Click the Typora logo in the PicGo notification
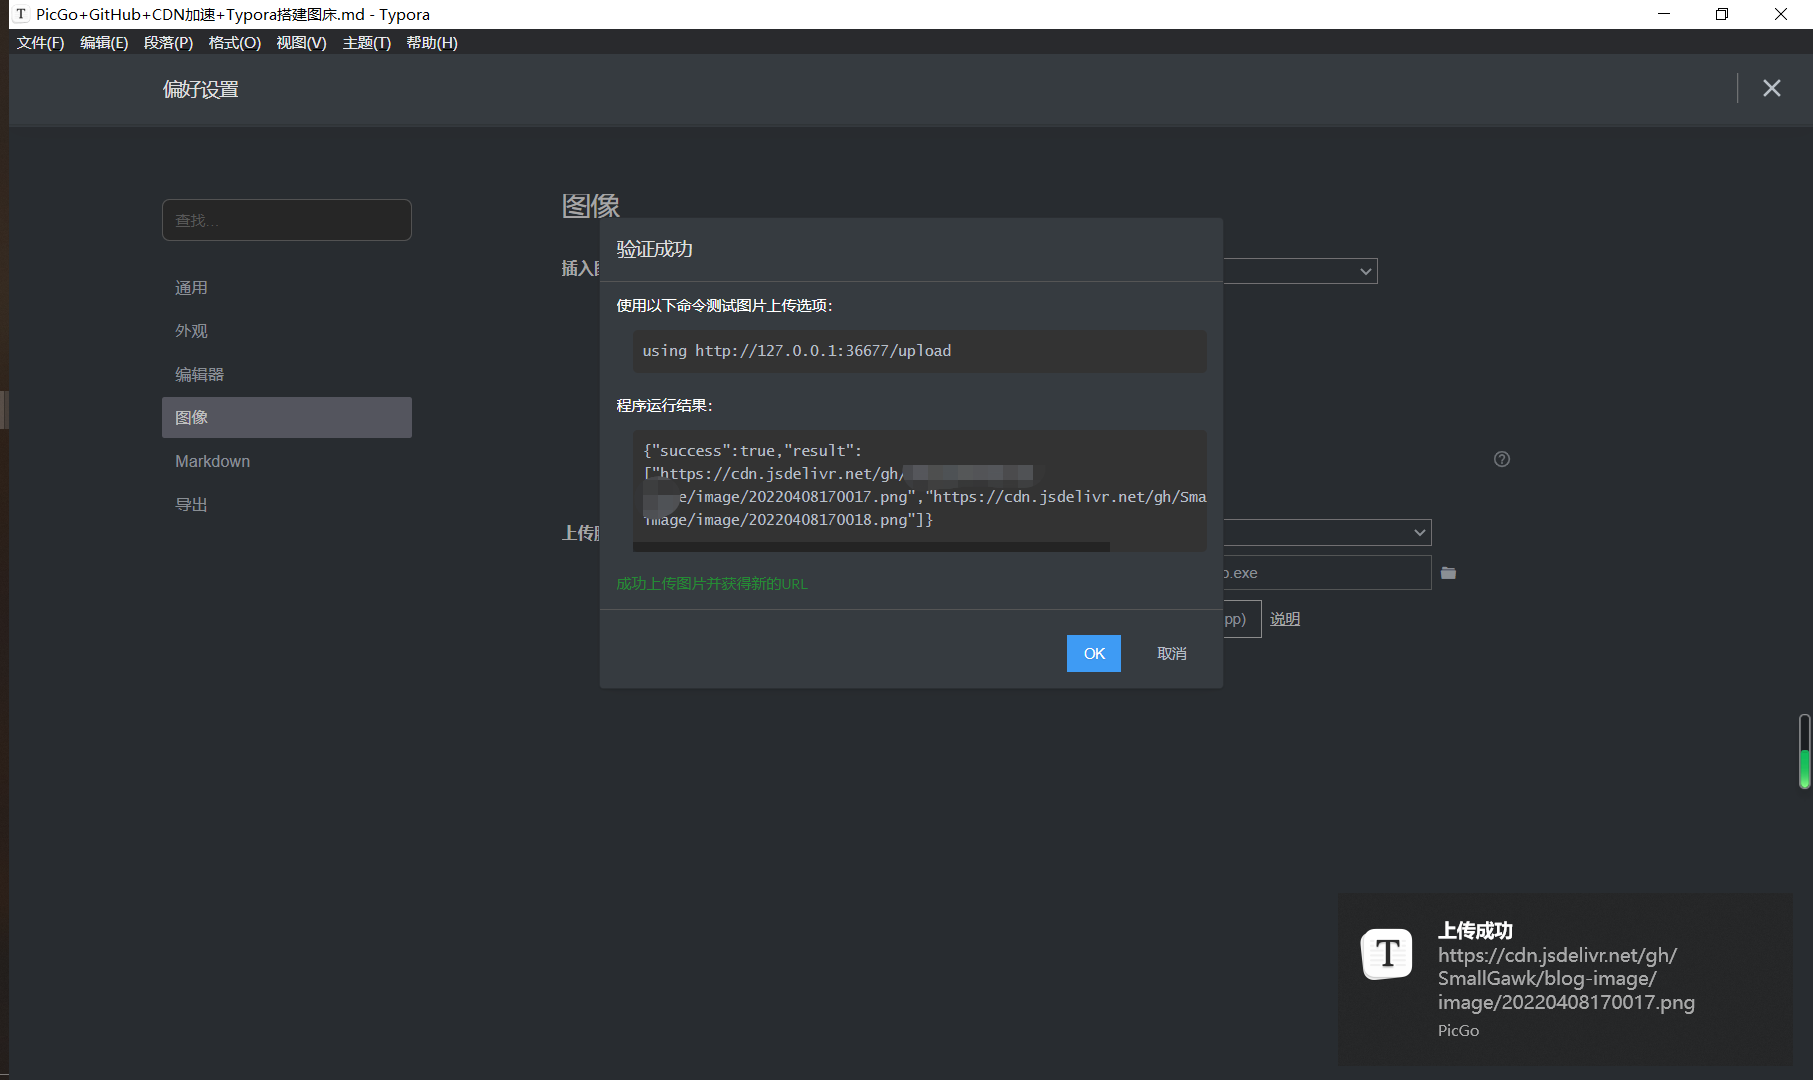 tap(1387, 954)
